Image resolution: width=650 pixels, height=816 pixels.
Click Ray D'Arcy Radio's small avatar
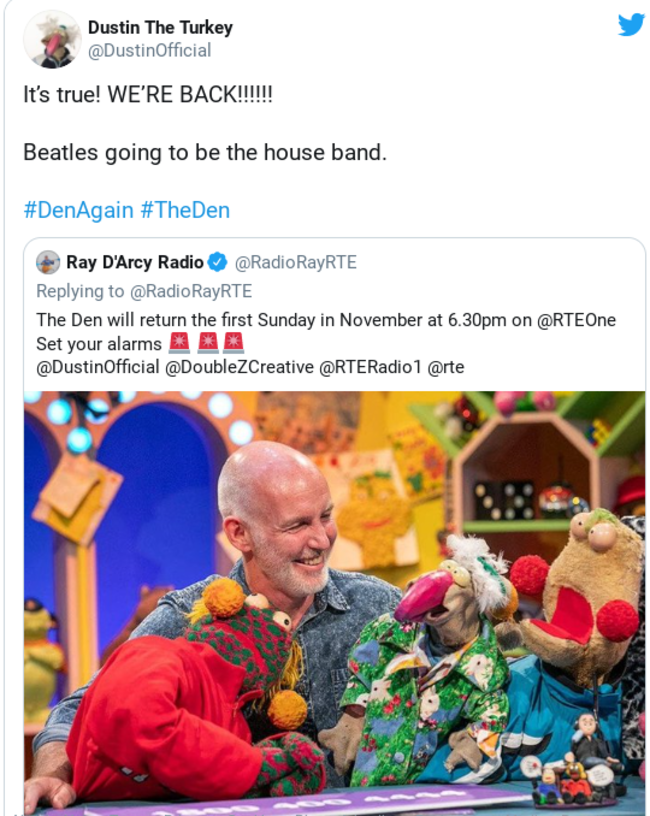coord(48,263)
